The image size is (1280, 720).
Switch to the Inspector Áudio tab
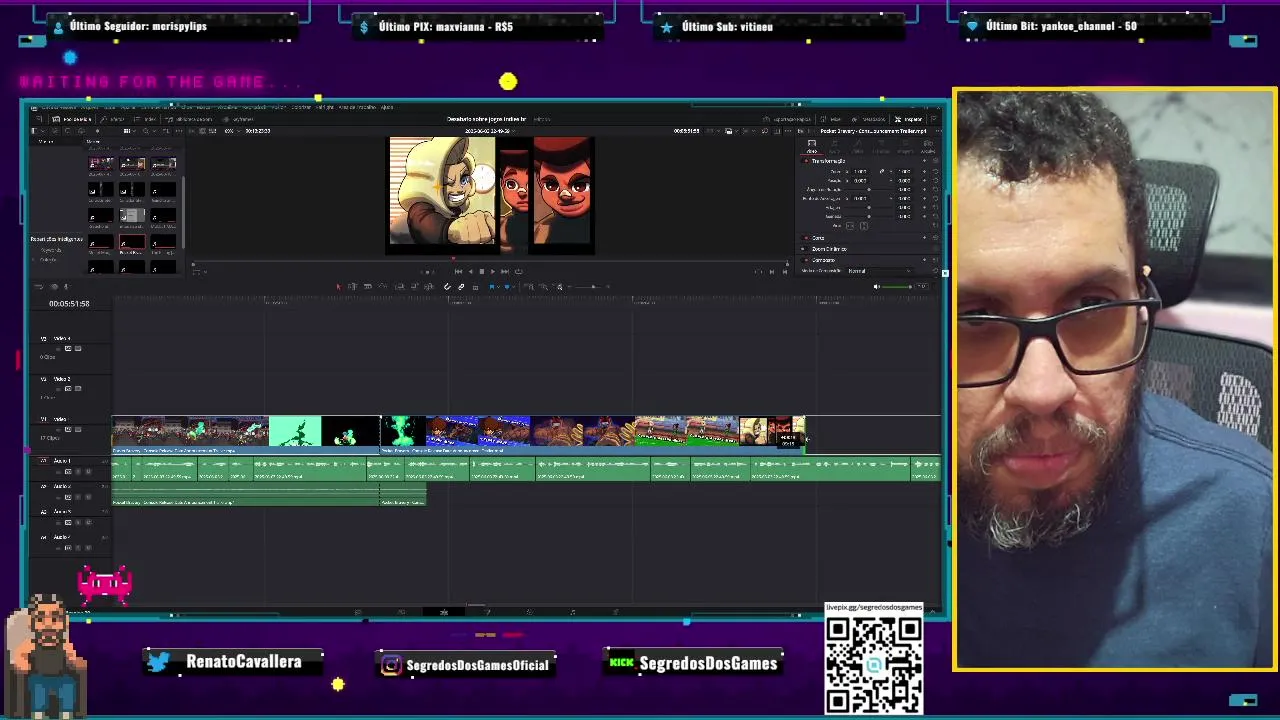pos(834,146)
